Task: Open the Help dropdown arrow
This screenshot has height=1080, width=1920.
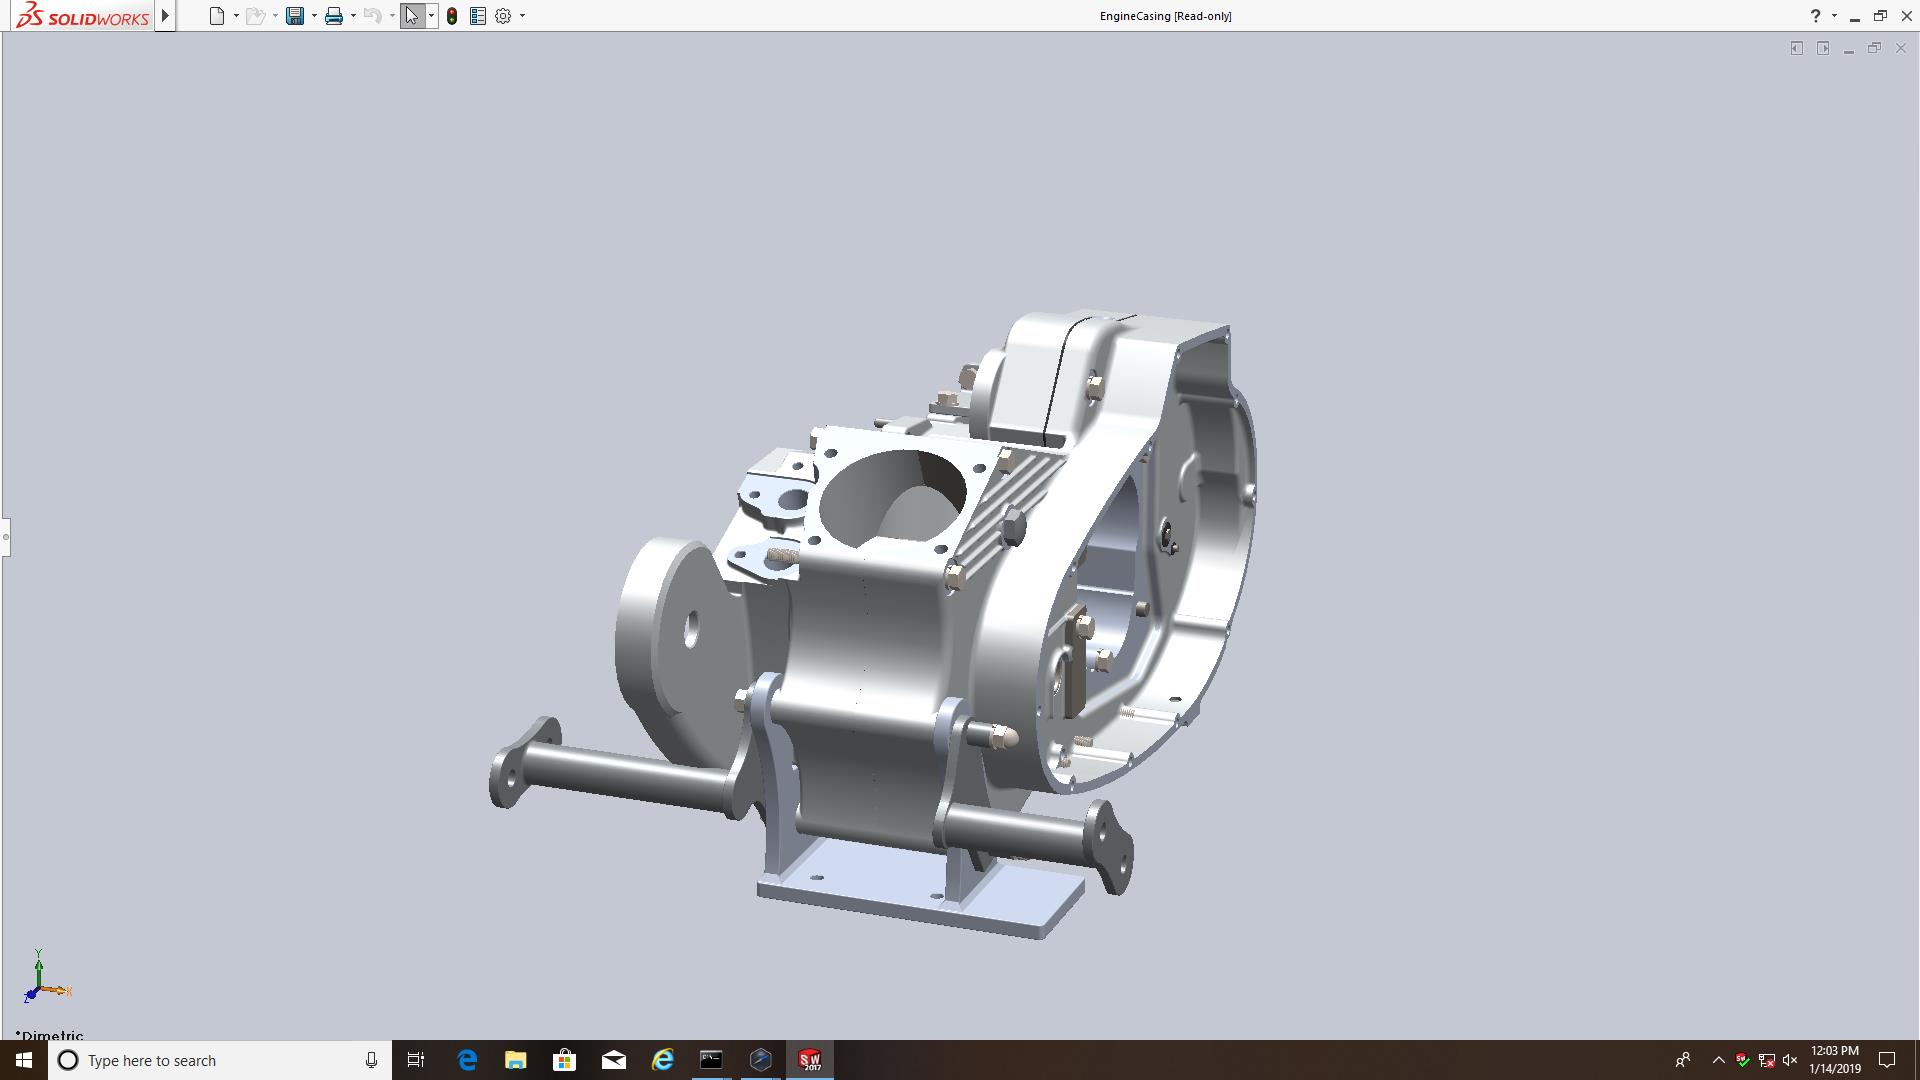Action: point(1834,16)
